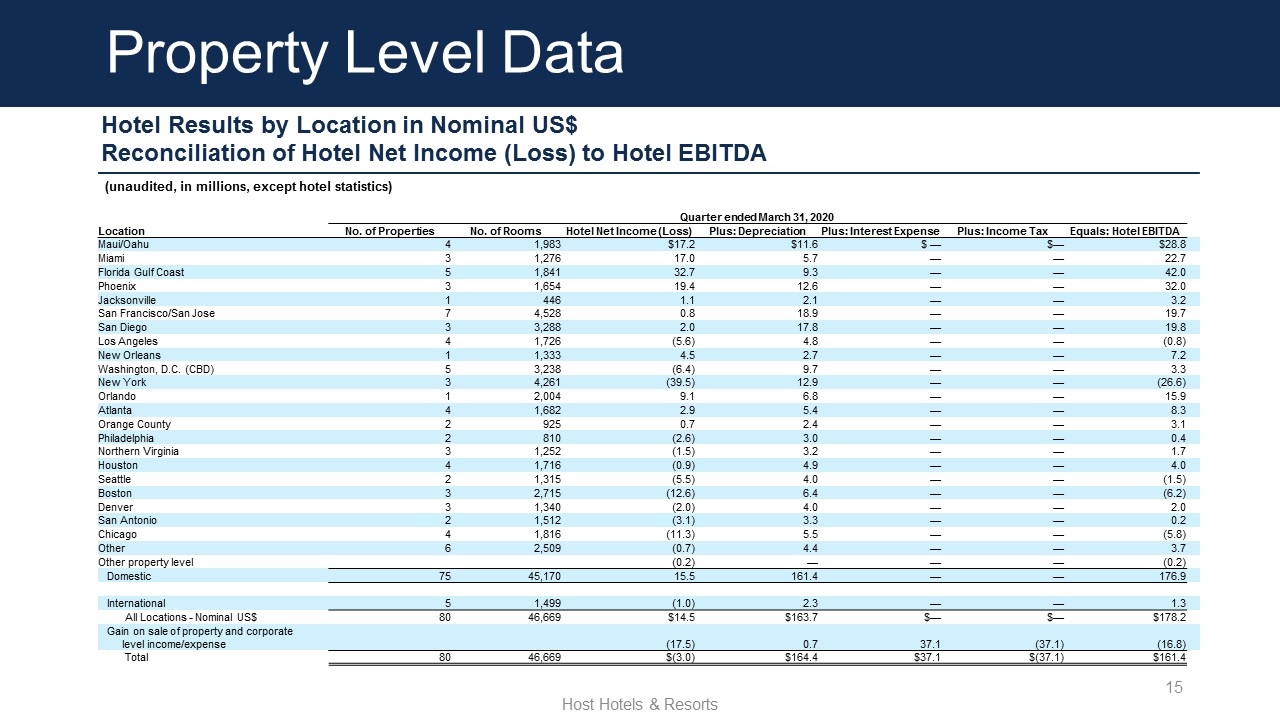Image resolution: width=1280 pixels, height=720 pixels.
Task: Click the 'Property Level Data' slide title
Action: coord(365,52)
